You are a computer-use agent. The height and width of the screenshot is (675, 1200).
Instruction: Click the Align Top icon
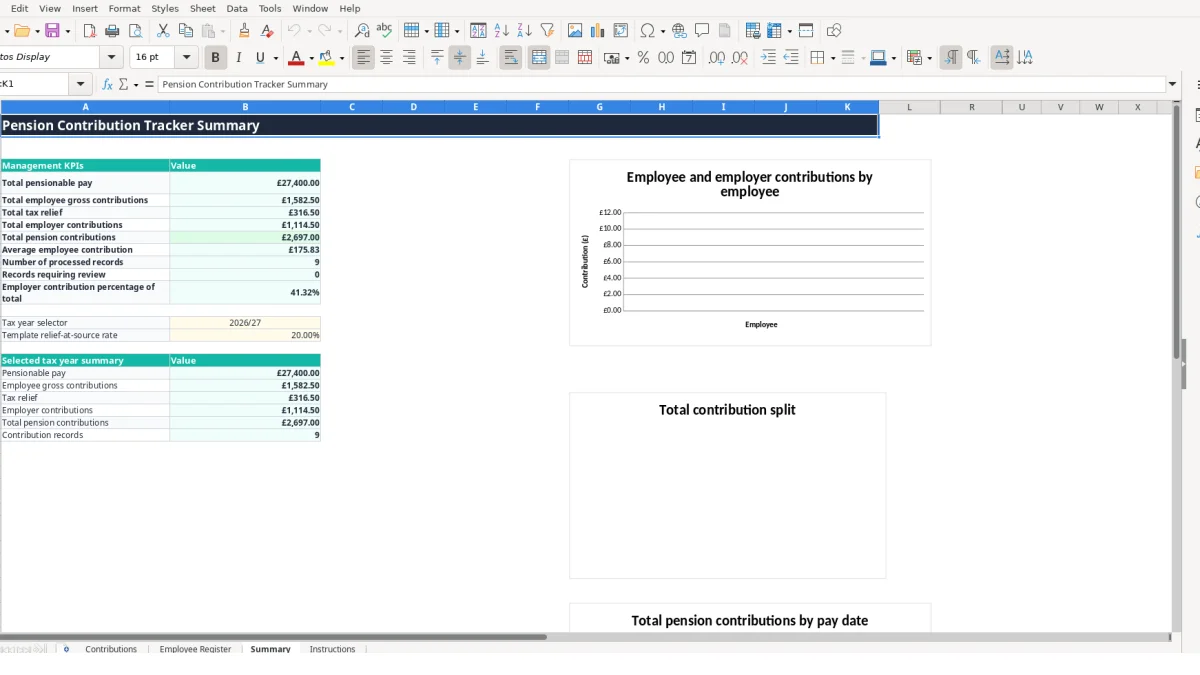(437, 58)
